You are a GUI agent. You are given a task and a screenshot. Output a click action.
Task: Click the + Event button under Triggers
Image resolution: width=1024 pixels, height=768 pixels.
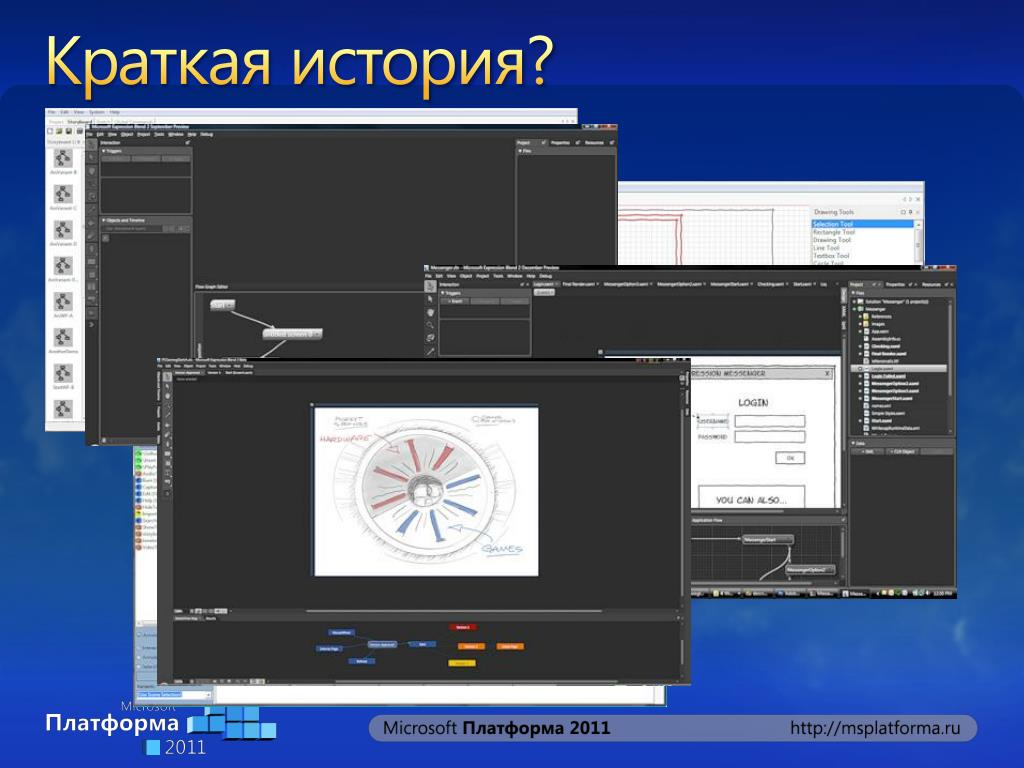coord(455,301)
